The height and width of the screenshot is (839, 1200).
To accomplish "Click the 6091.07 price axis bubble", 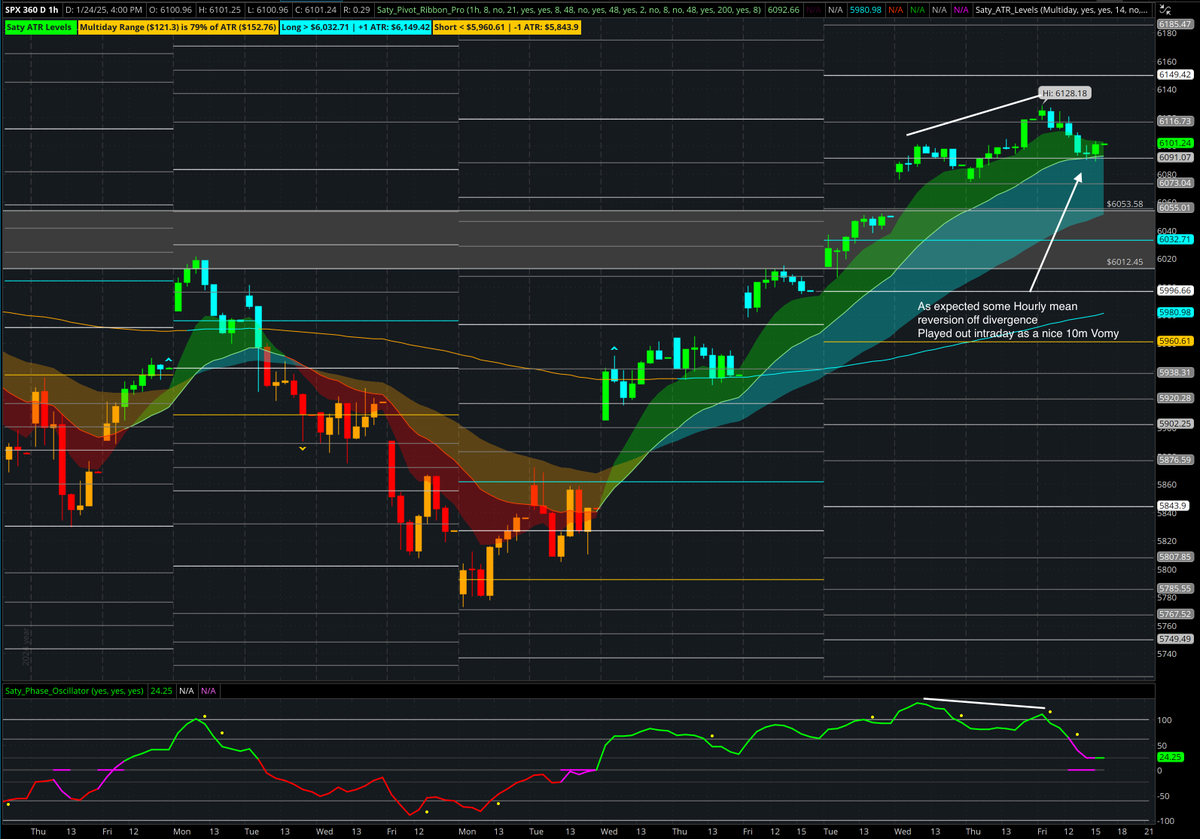I will (1174, 157).
